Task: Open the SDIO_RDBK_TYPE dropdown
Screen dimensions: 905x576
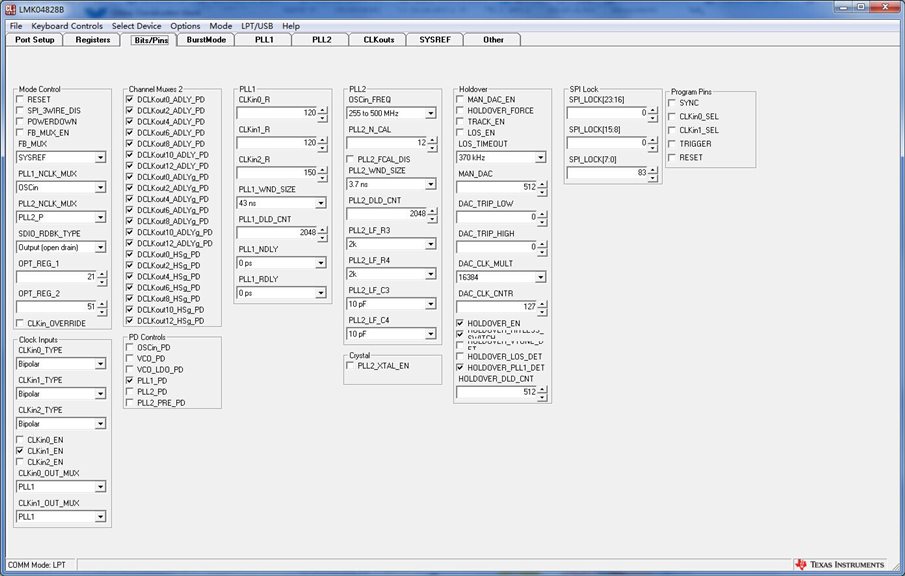Action: click(x=61, y=247)
